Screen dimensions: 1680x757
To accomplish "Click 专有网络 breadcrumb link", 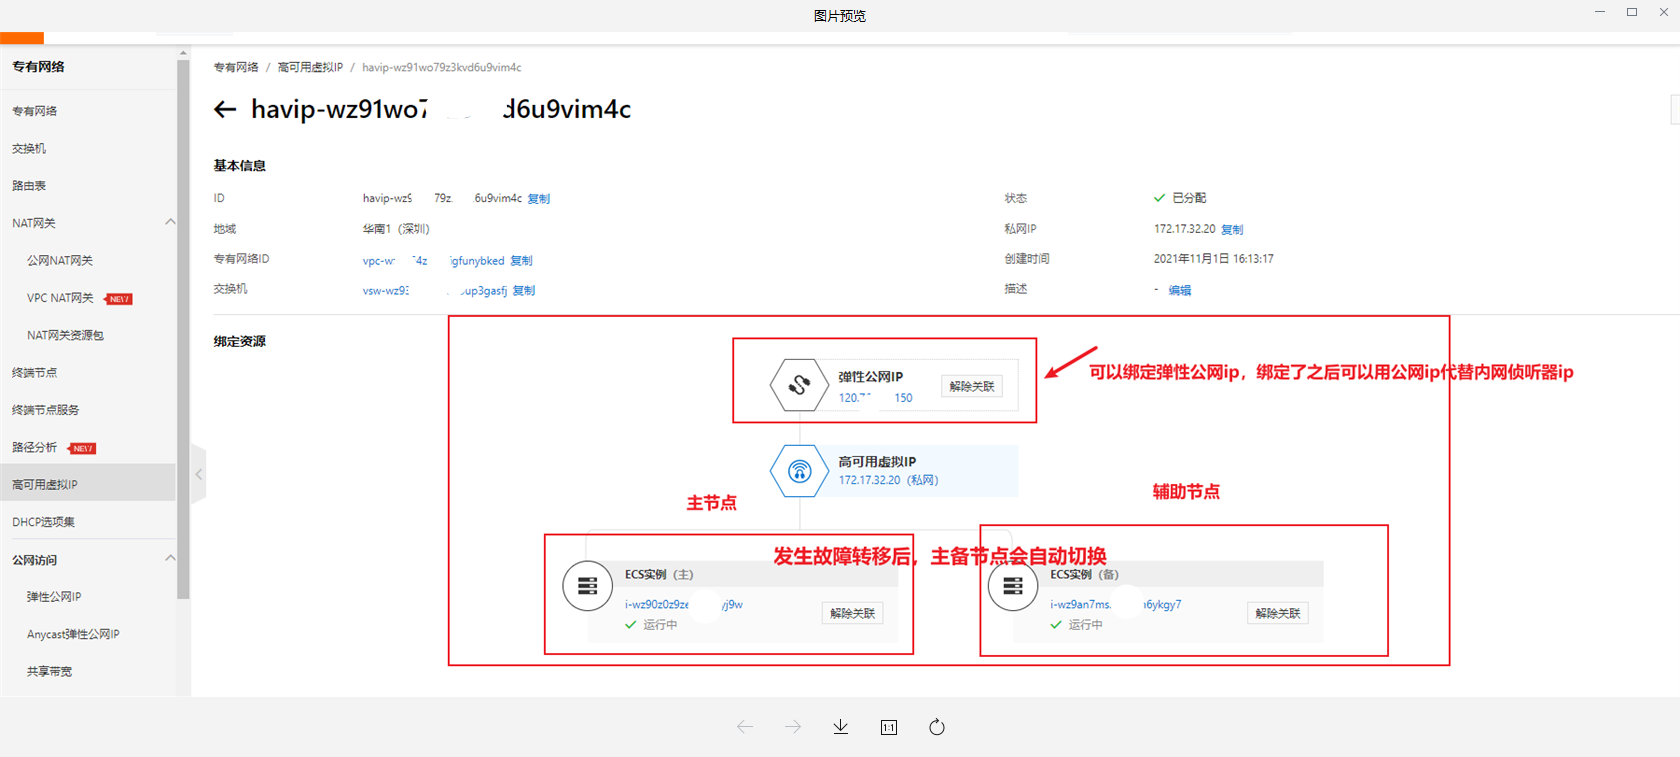I will (236, 67).
